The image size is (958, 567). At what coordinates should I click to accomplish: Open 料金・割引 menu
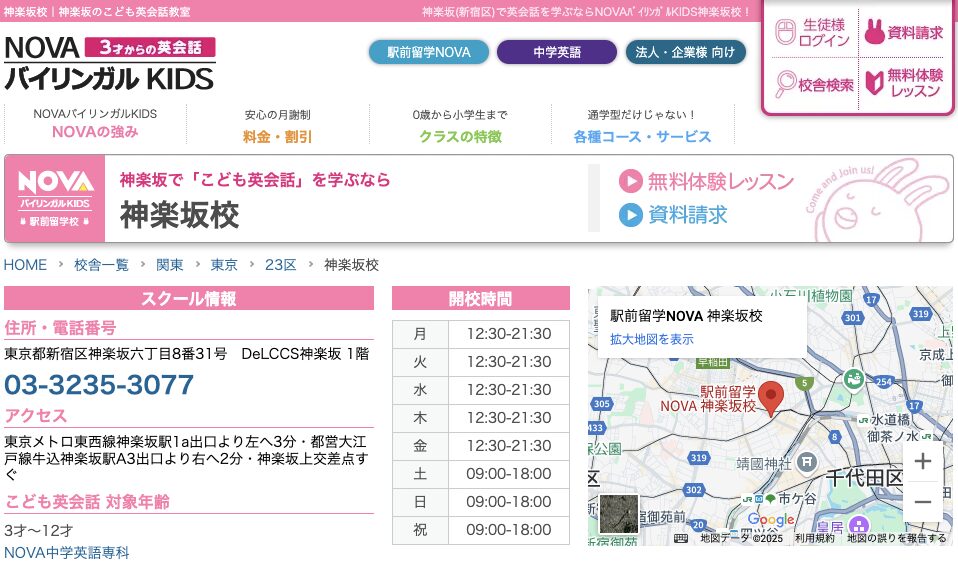click(x=277, y=125)
